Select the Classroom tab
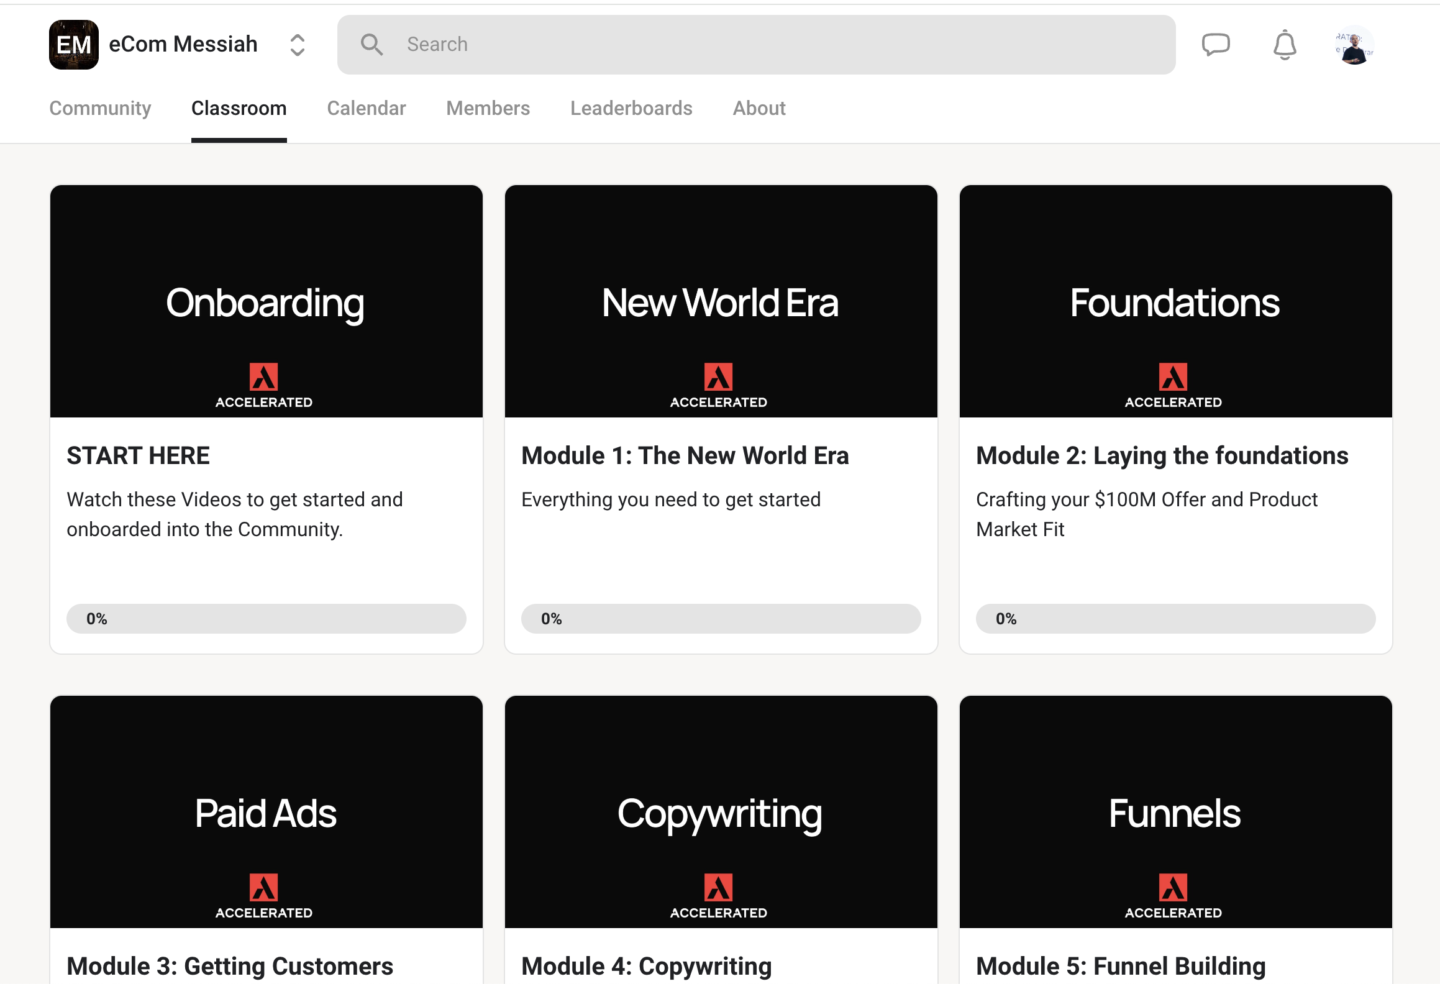The width and height of the screenshot is (1440, 984). tap(239, 108)
